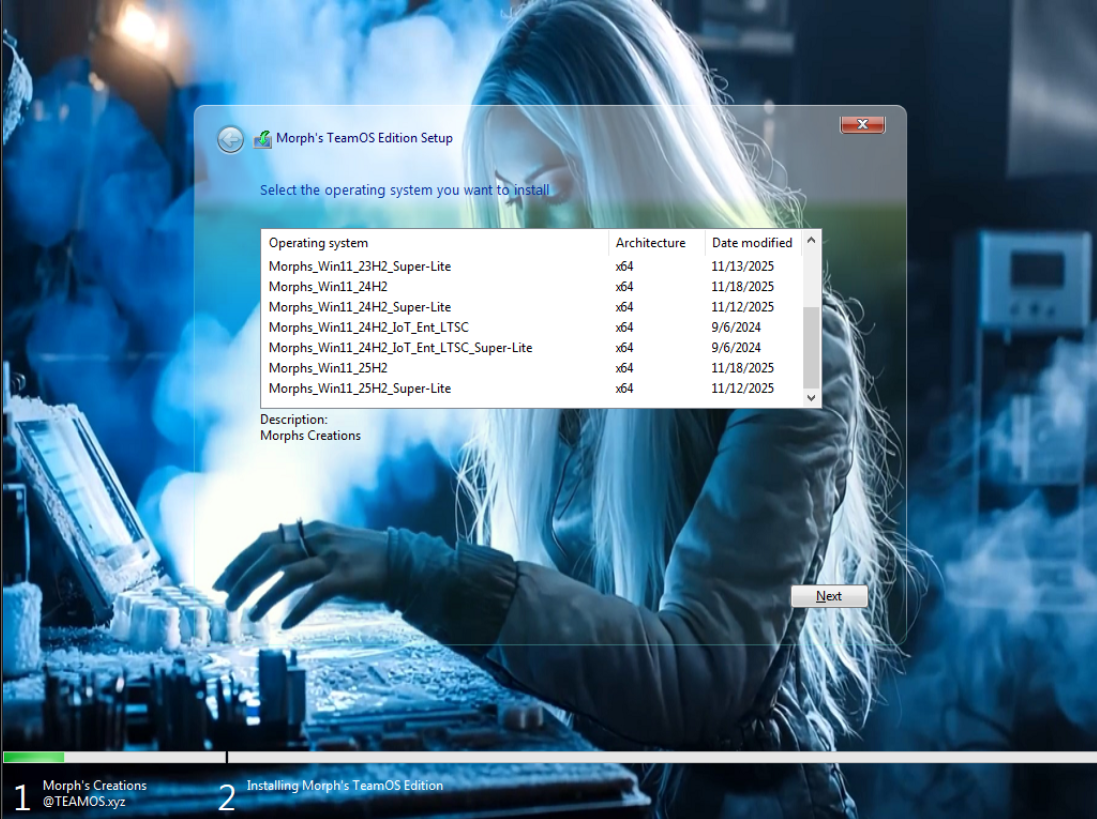Select Morphs_Win11_24H2_Super-Lite row
Image resolution: width=1097 pixels, height=819 pixels.
(532, 307)
